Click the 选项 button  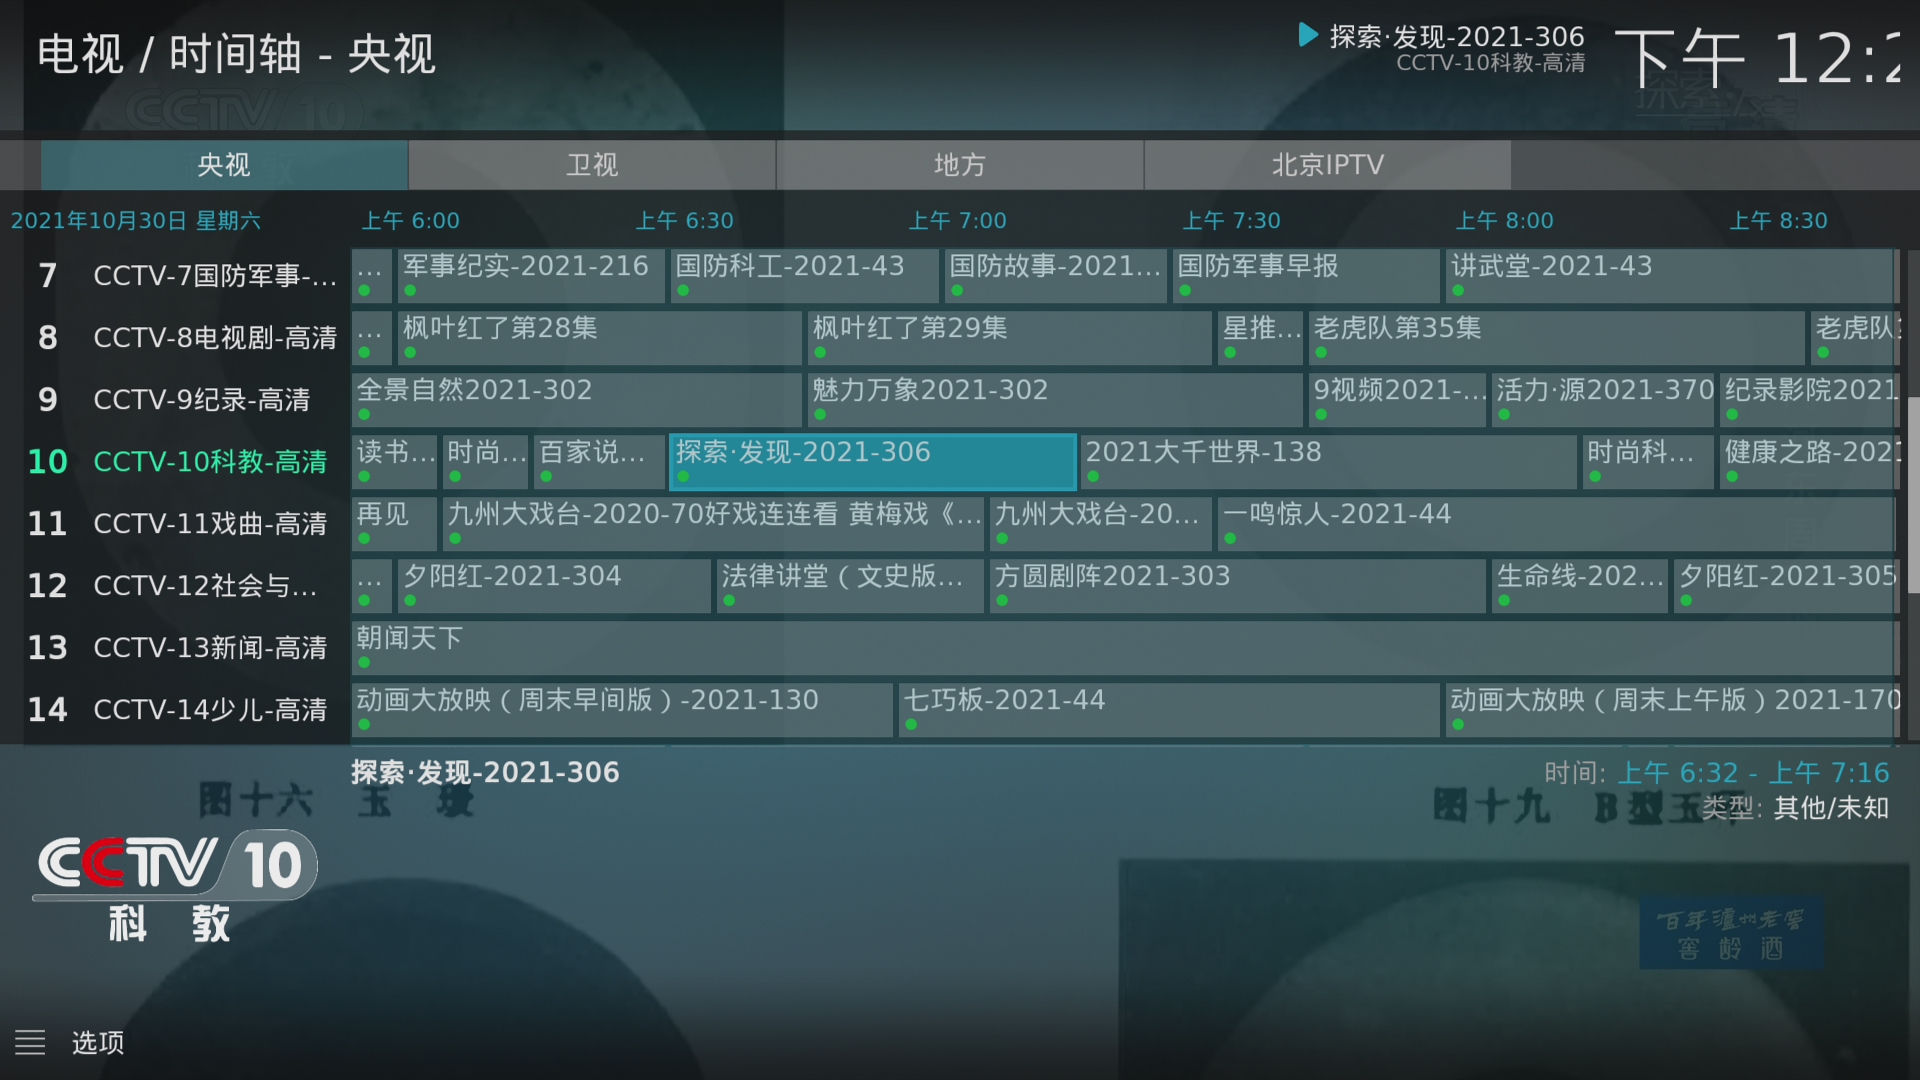click(97, 1042)
